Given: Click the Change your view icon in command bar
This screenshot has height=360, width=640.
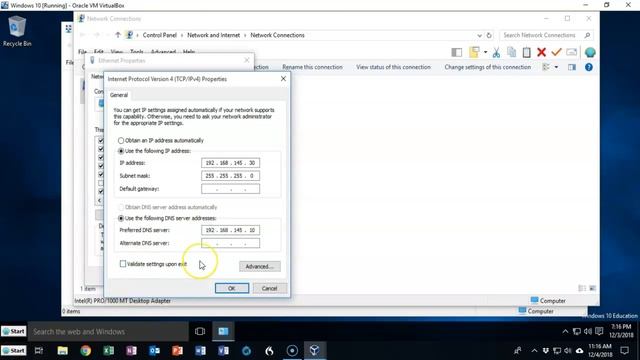Looking at the screenshot, I should point(546,67).
